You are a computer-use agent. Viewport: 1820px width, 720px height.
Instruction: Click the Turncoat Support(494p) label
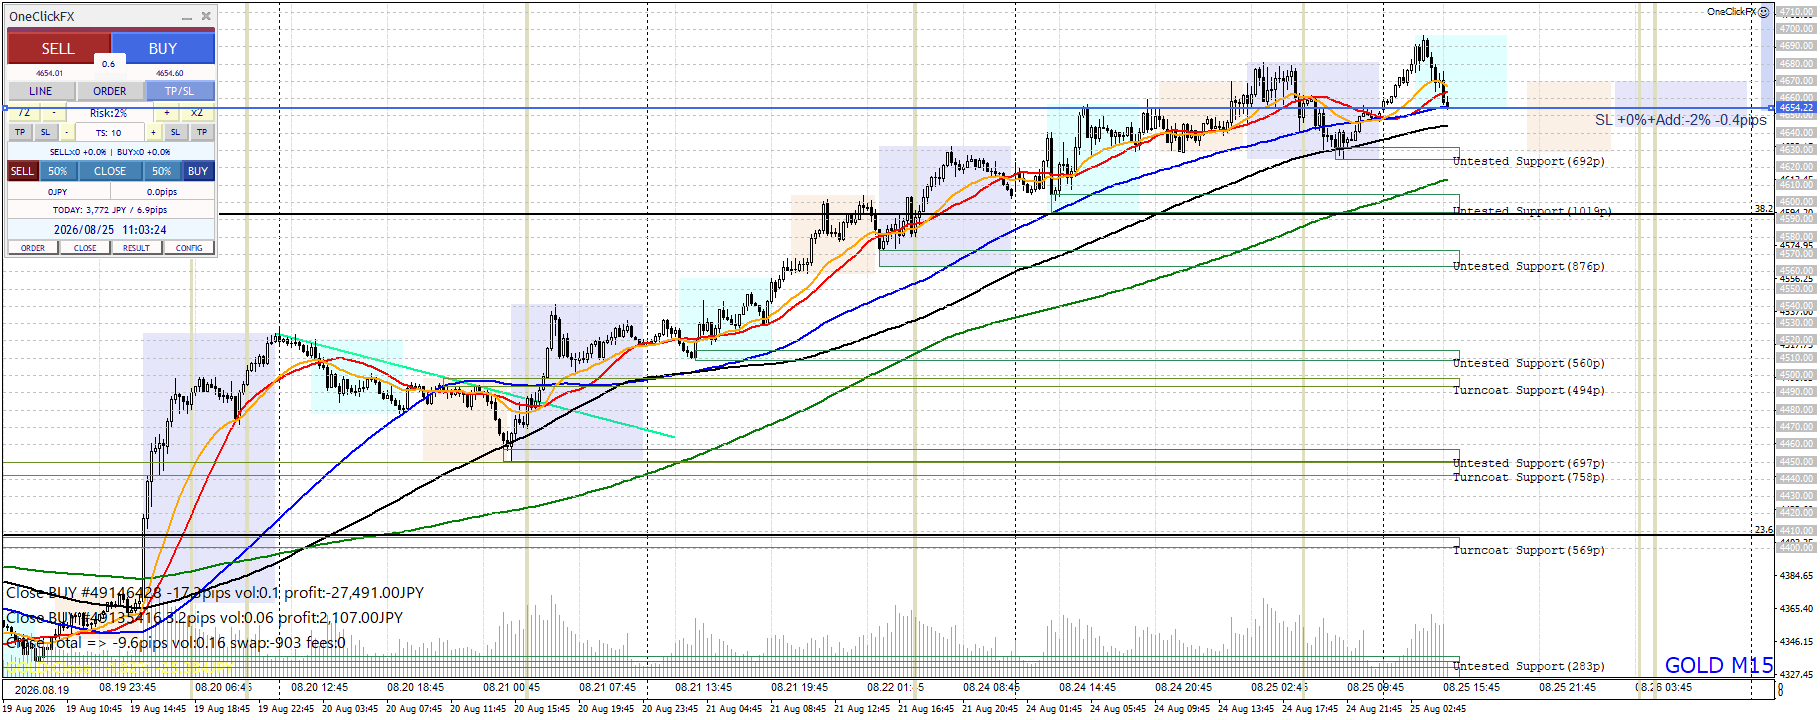point(1528,390)
